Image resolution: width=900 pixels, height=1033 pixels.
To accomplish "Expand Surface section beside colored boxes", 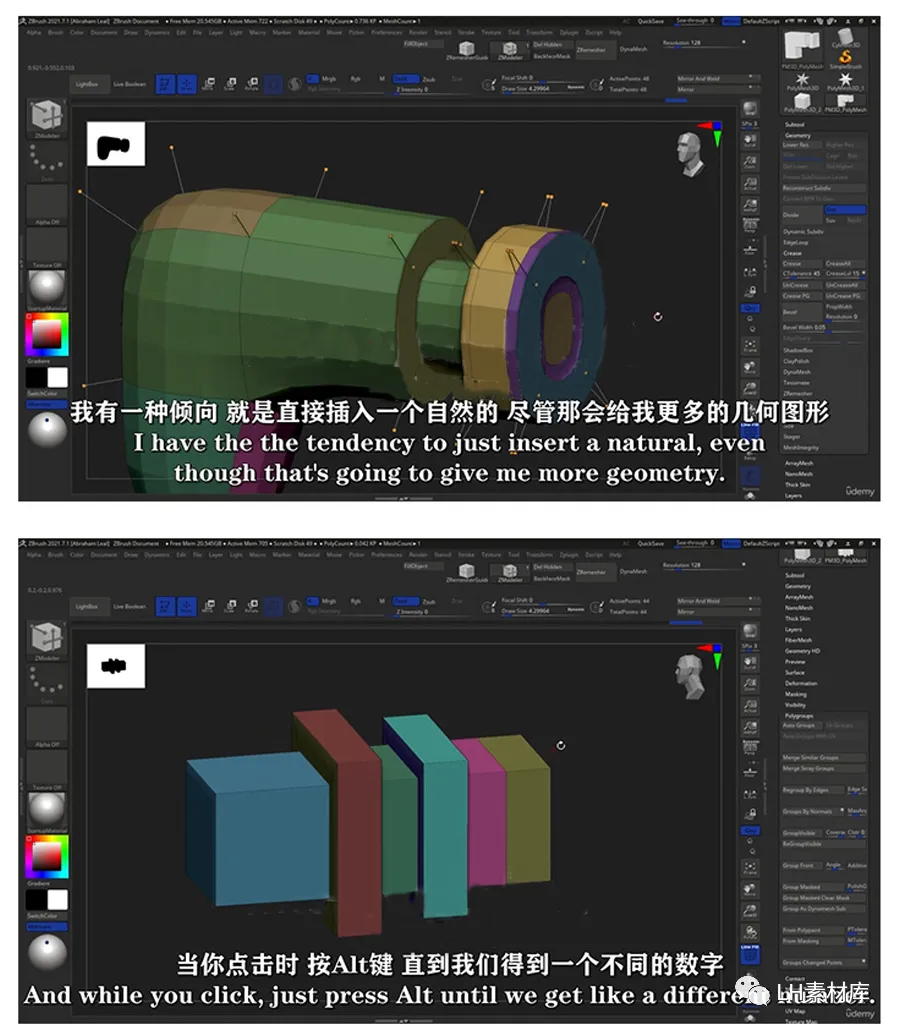I will [795, 673].
